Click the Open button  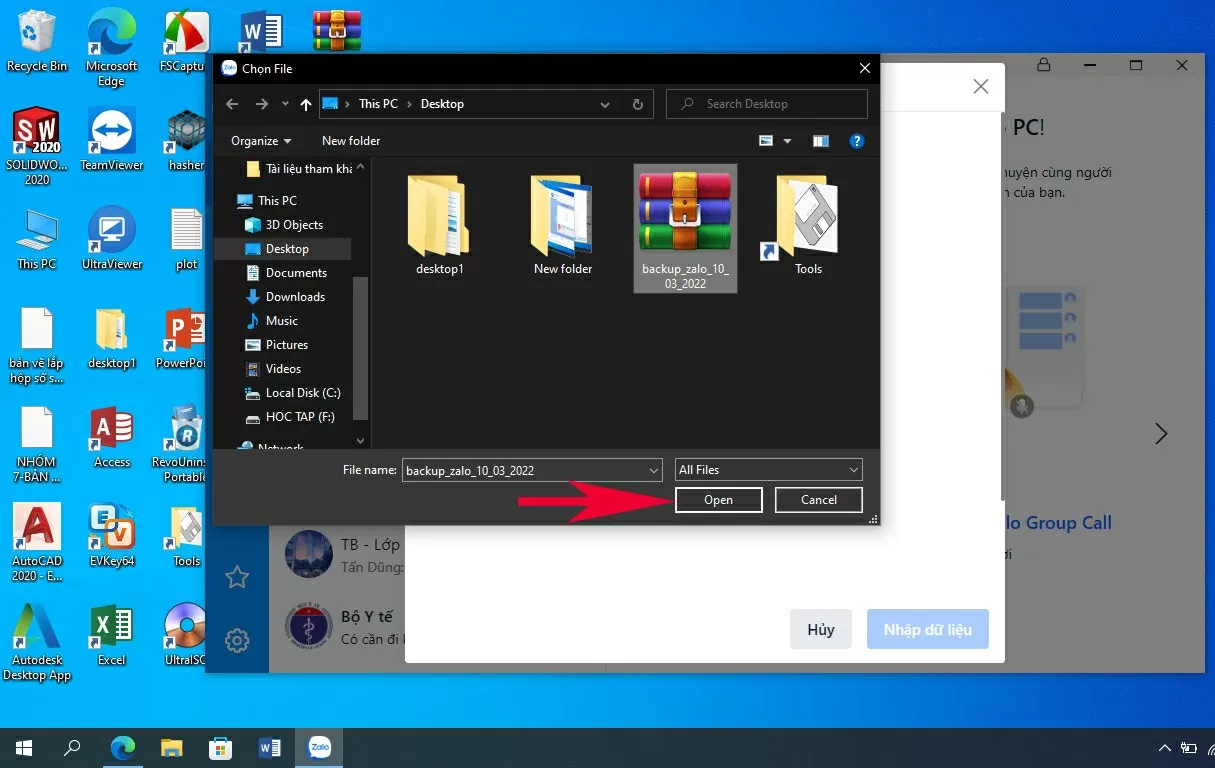tap(718, 500)
